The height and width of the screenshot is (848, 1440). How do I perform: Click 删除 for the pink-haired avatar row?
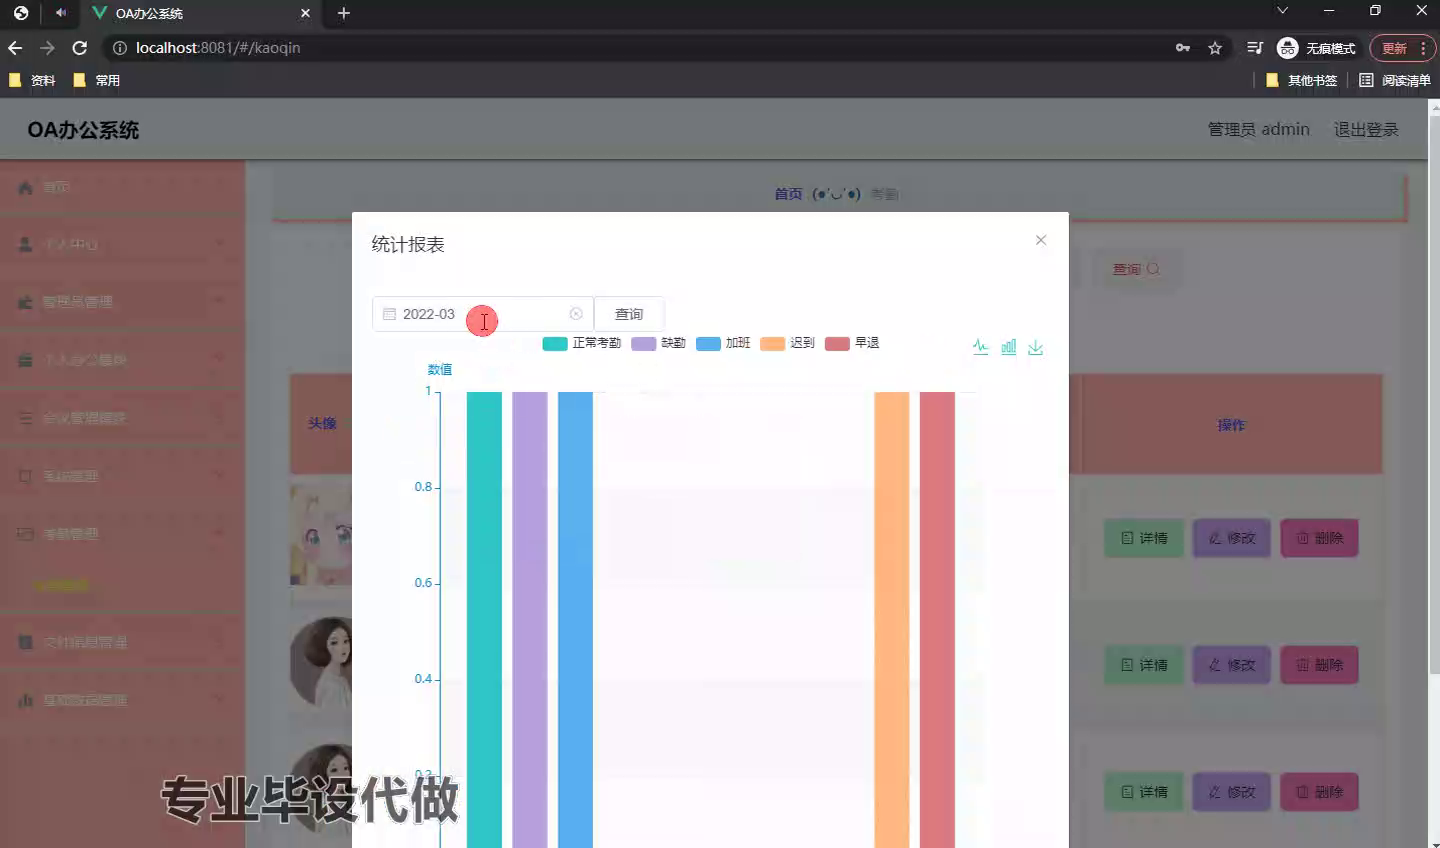[1319, 538]
